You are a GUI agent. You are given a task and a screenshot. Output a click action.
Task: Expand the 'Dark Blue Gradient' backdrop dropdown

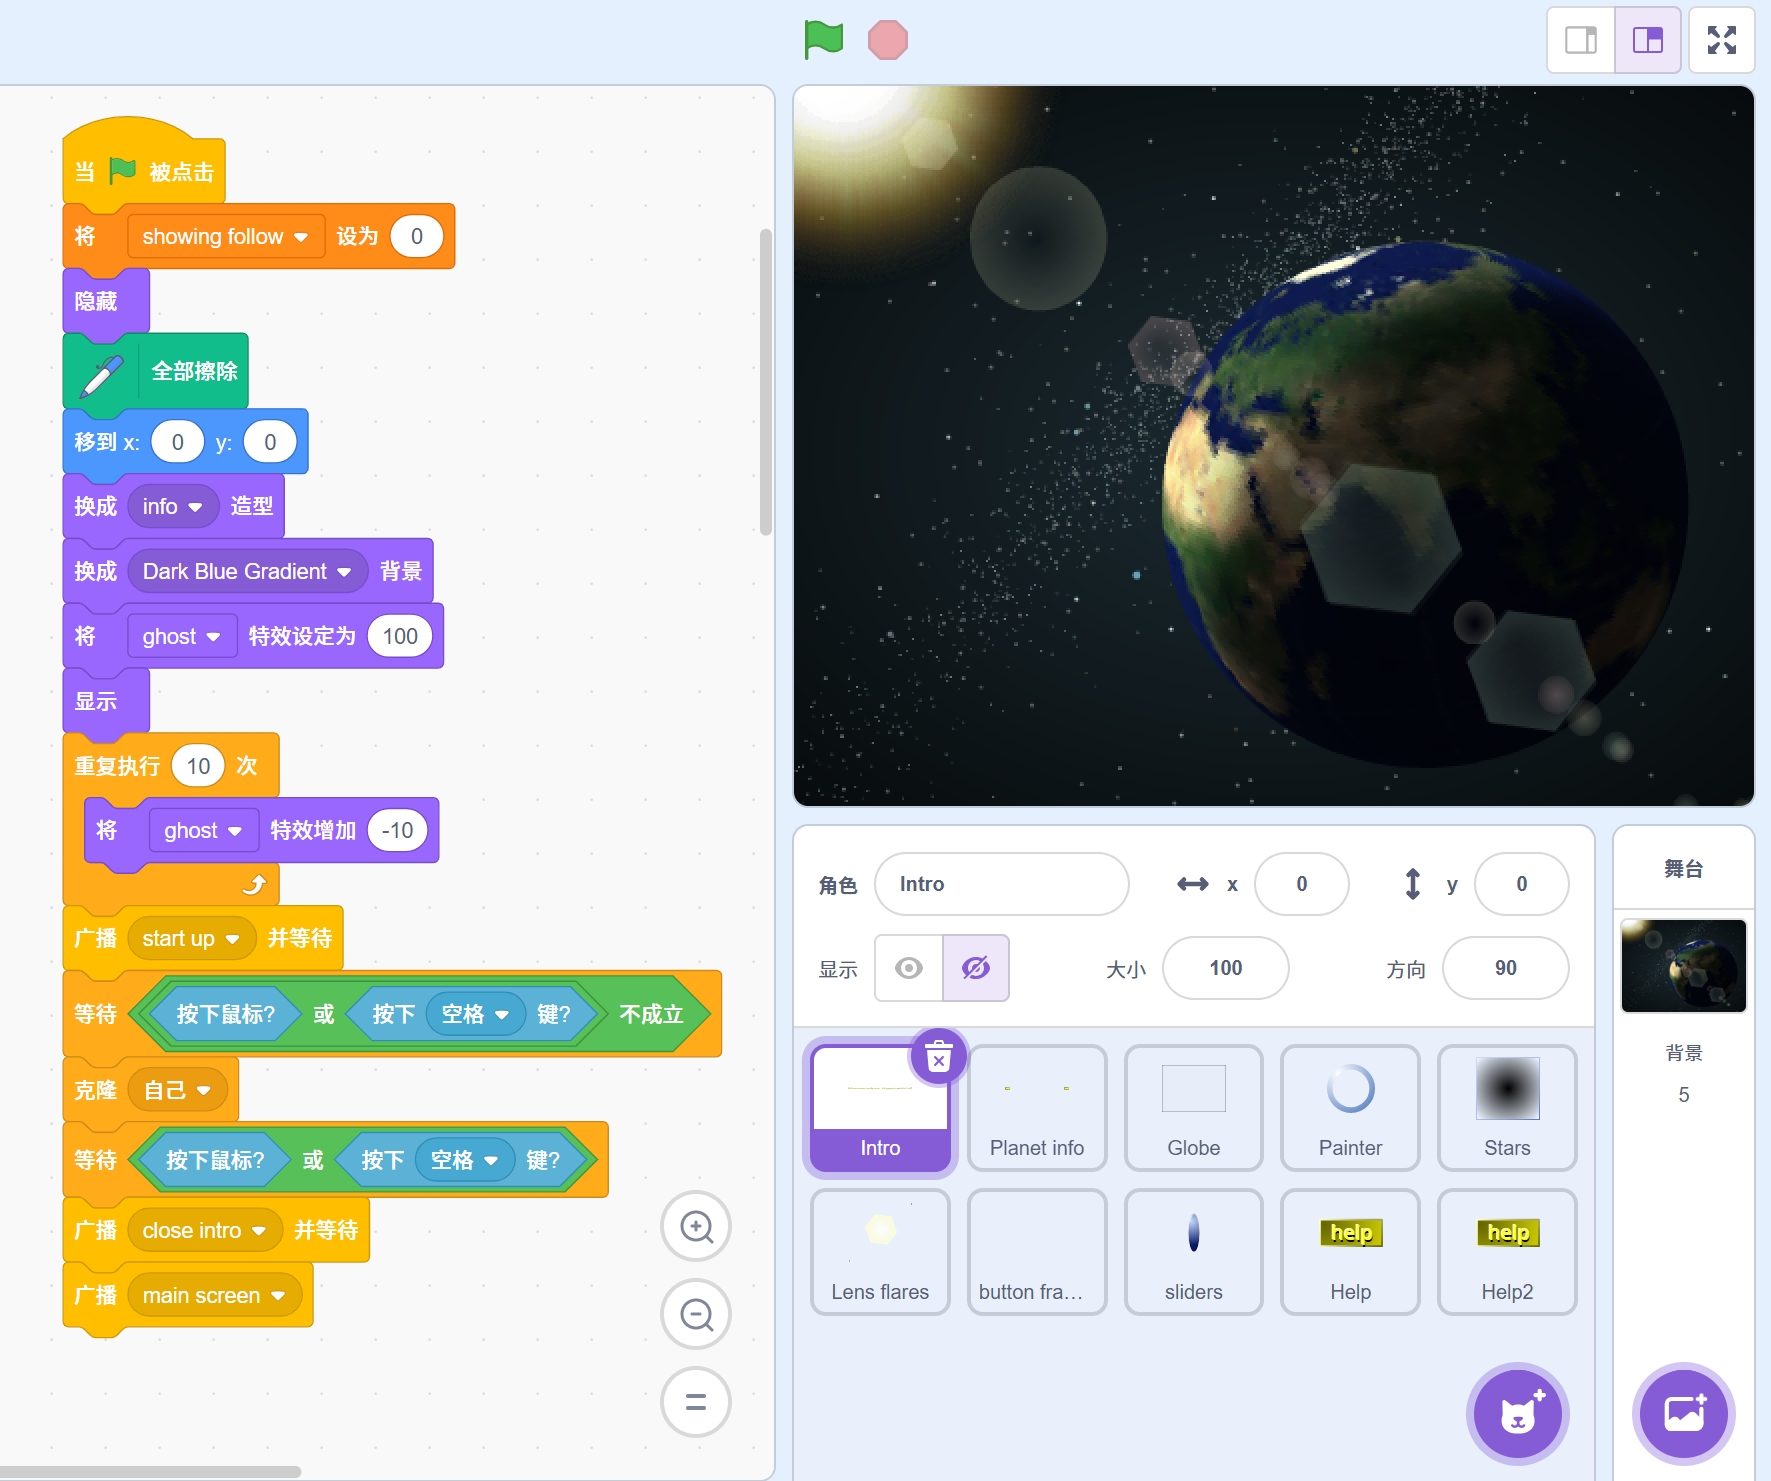(344, 572)
